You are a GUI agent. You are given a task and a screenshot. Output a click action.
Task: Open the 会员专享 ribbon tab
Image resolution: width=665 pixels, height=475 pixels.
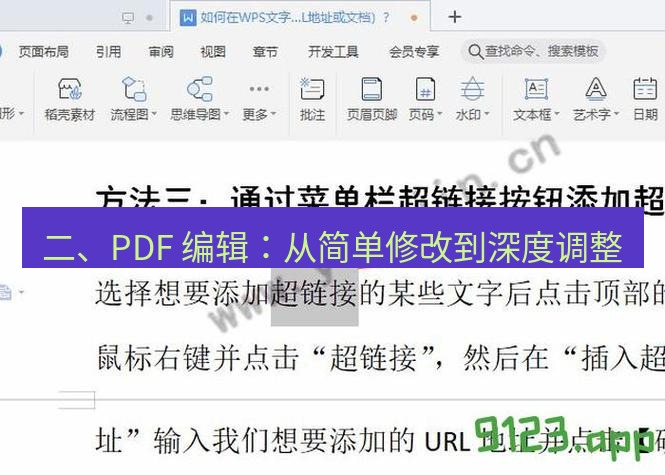(414, 52)
